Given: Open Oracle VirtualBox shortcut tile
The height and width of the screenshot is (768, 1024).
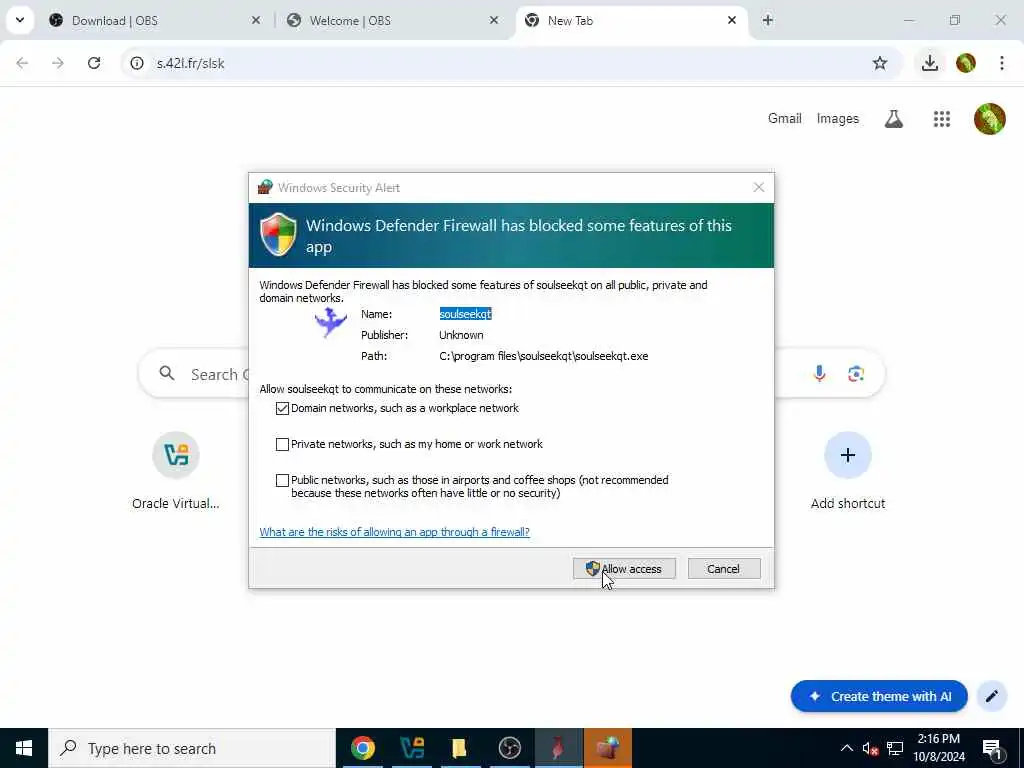Looking at the screenshot, I should click(176, 471).
